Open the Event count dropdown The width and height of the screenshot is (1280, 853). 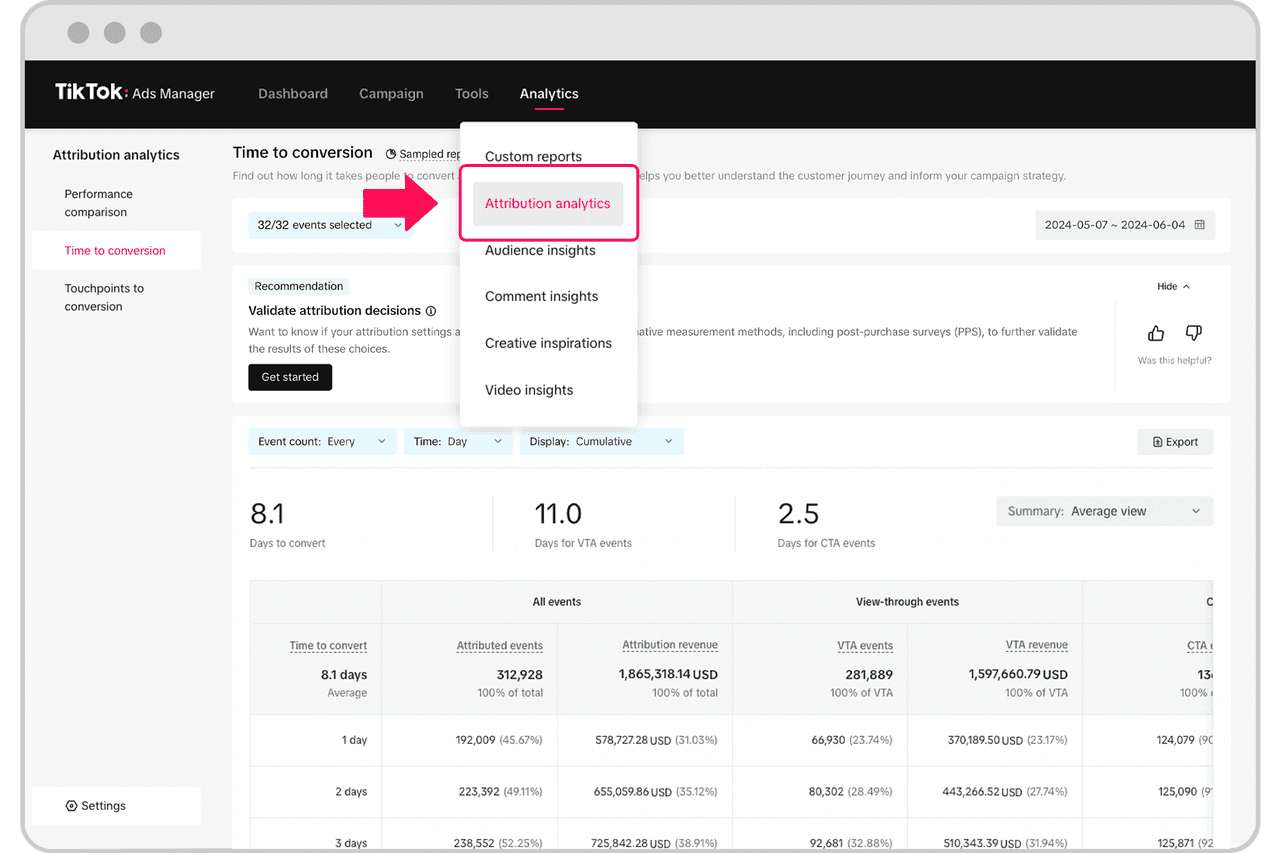pos(322,441)
